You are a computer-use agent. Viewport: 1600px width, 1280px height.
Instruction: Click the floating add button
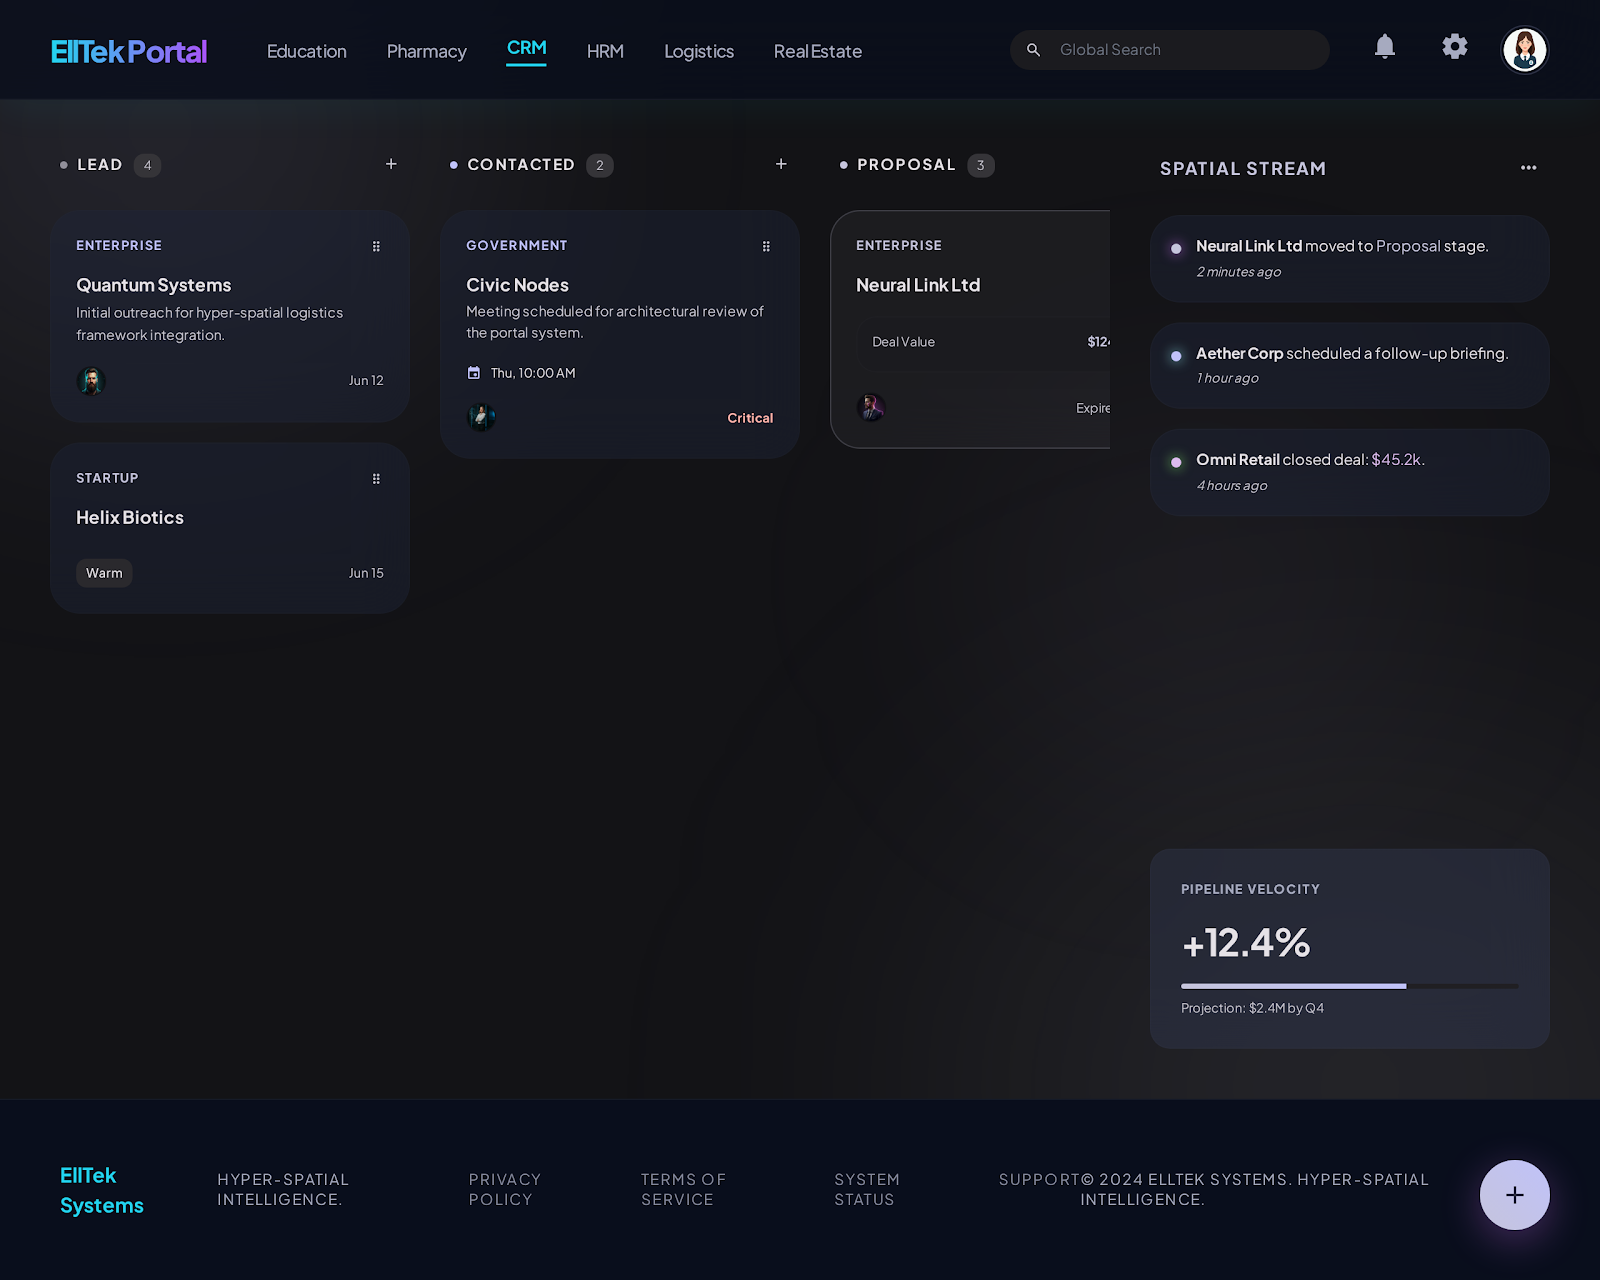click(x=1514, y=1195)
